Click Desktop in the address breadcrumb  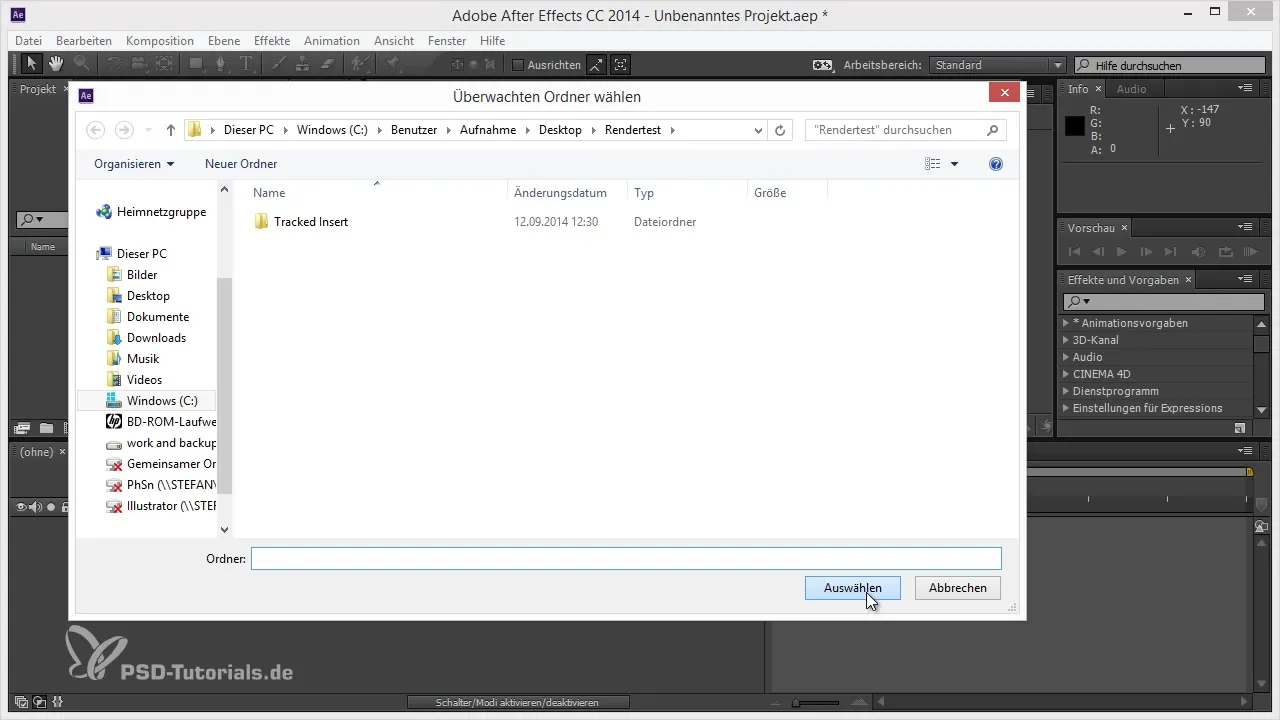(560, 130)
